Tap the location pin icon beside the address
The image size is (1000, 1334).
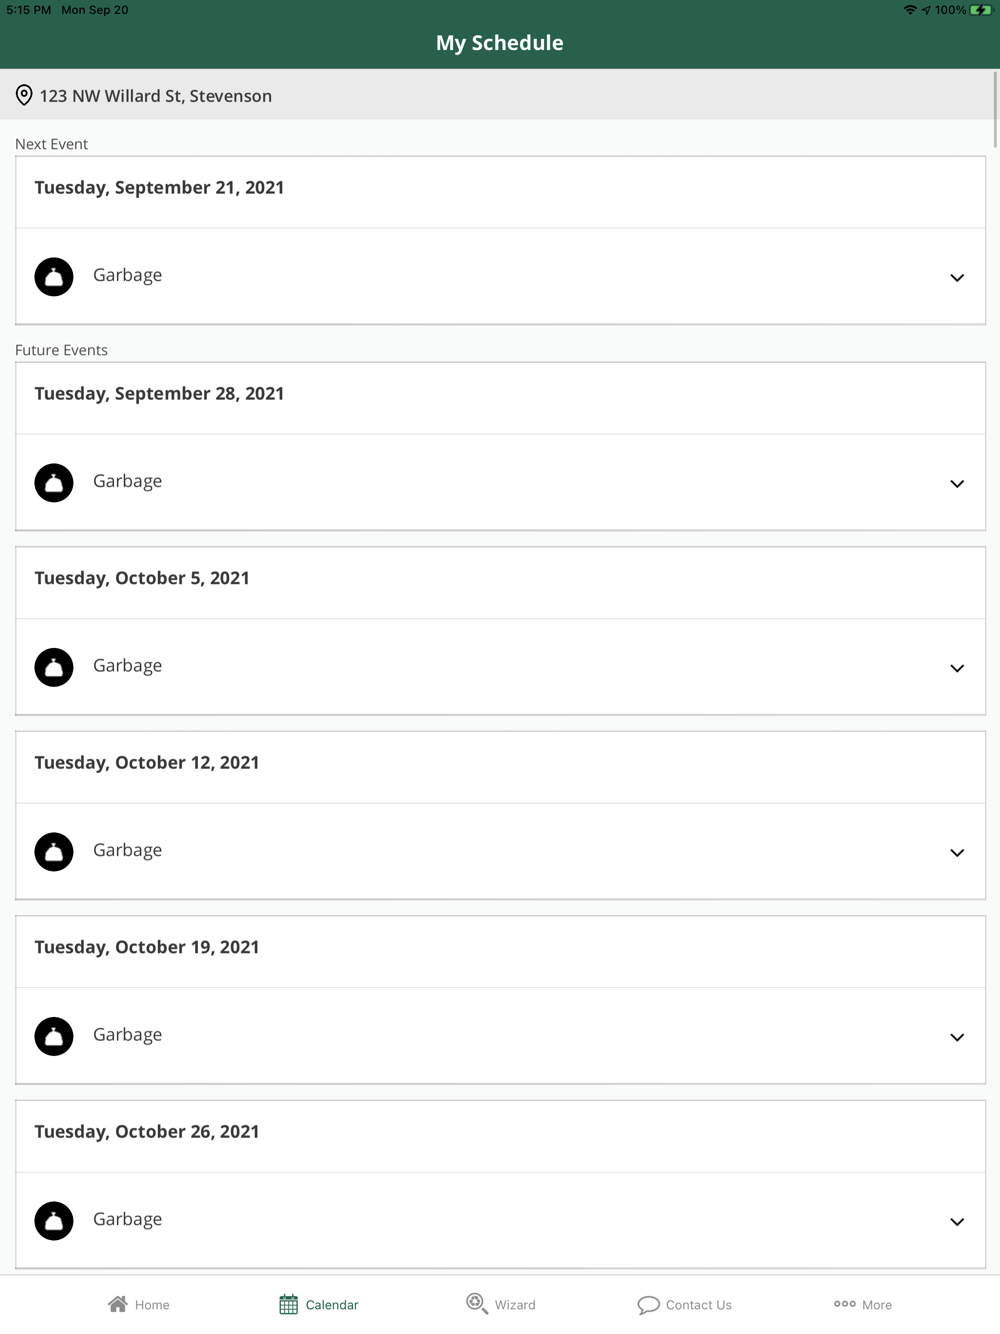[24, 96]
